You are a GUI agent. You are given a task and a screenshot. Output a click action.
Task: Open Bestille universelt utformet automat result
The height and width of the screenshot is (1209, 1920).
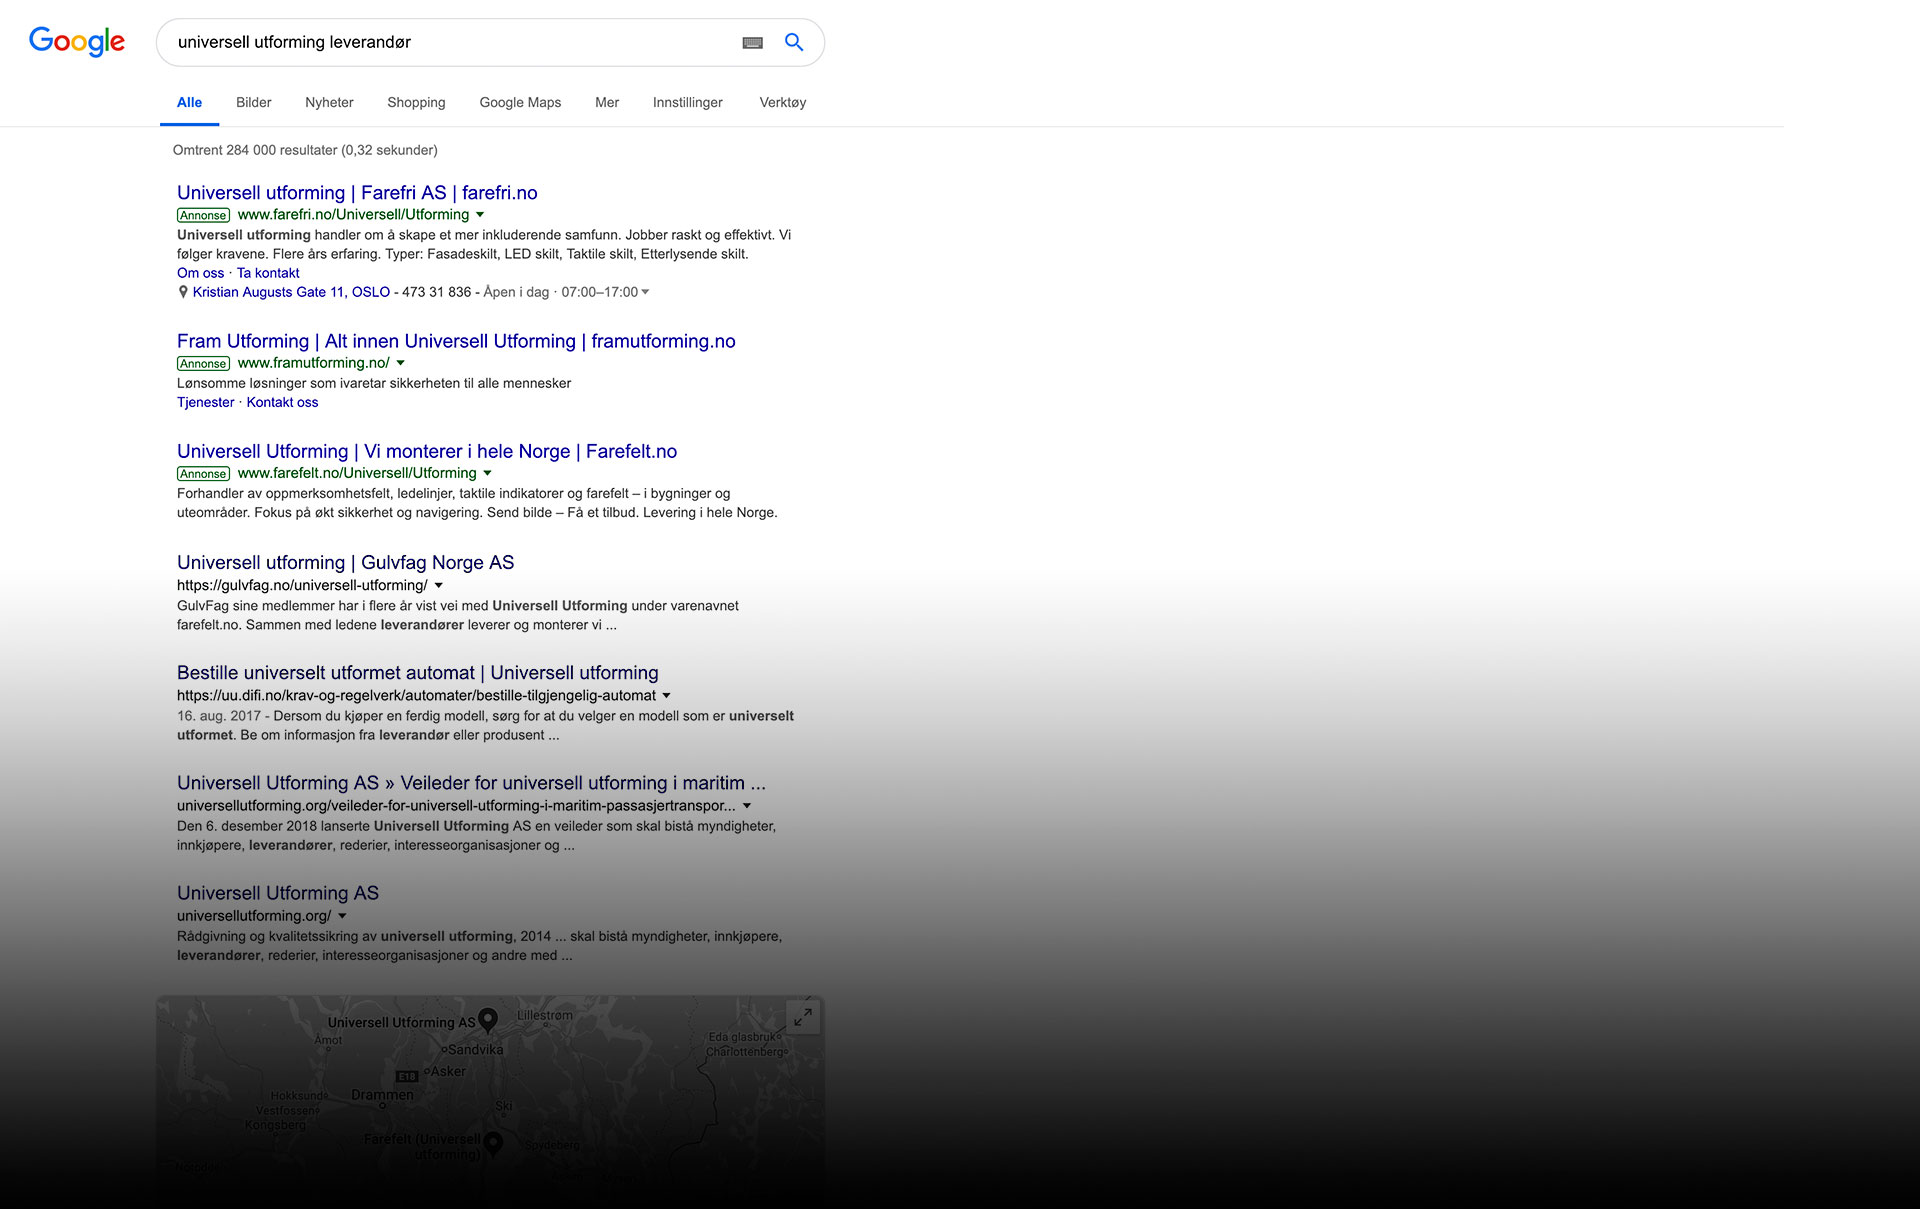point(418,673)
